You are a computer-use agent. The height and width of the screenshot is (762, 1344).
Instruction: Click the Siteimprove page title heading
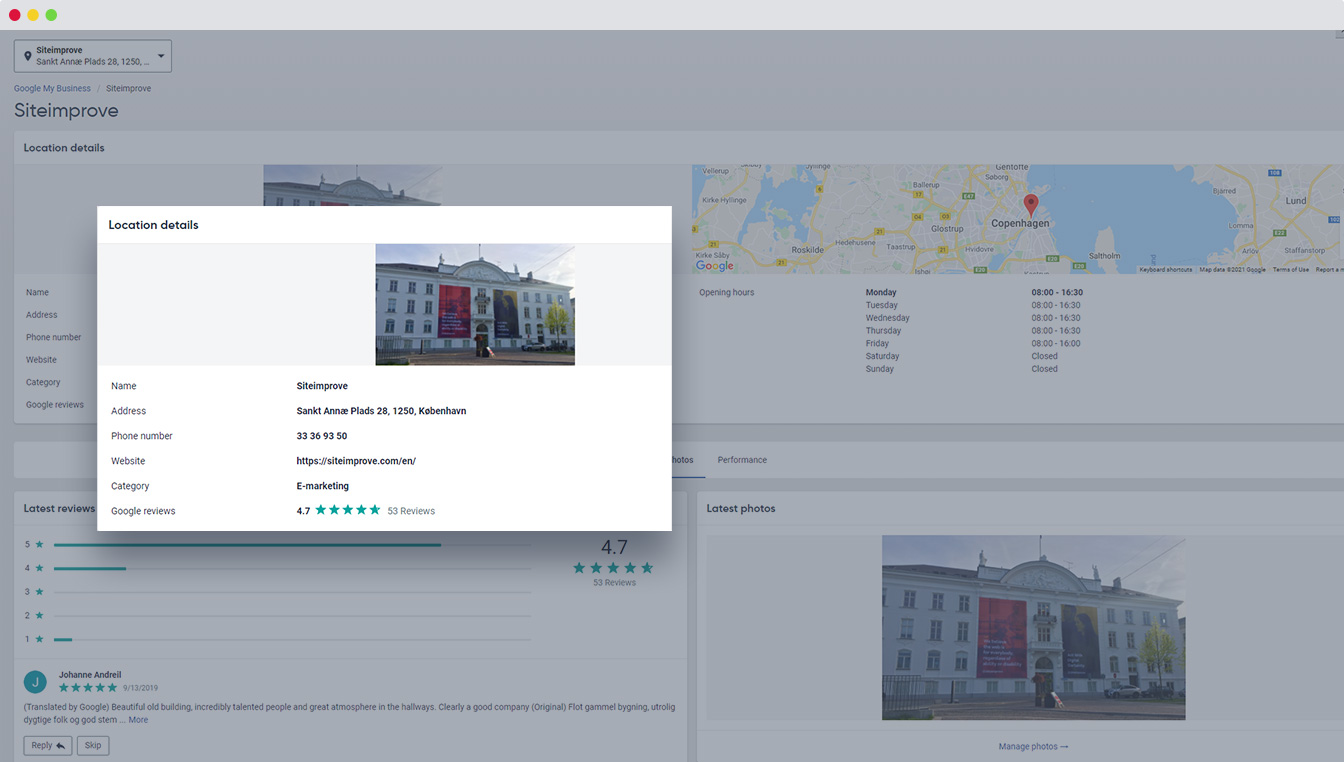tap(66, 111)
